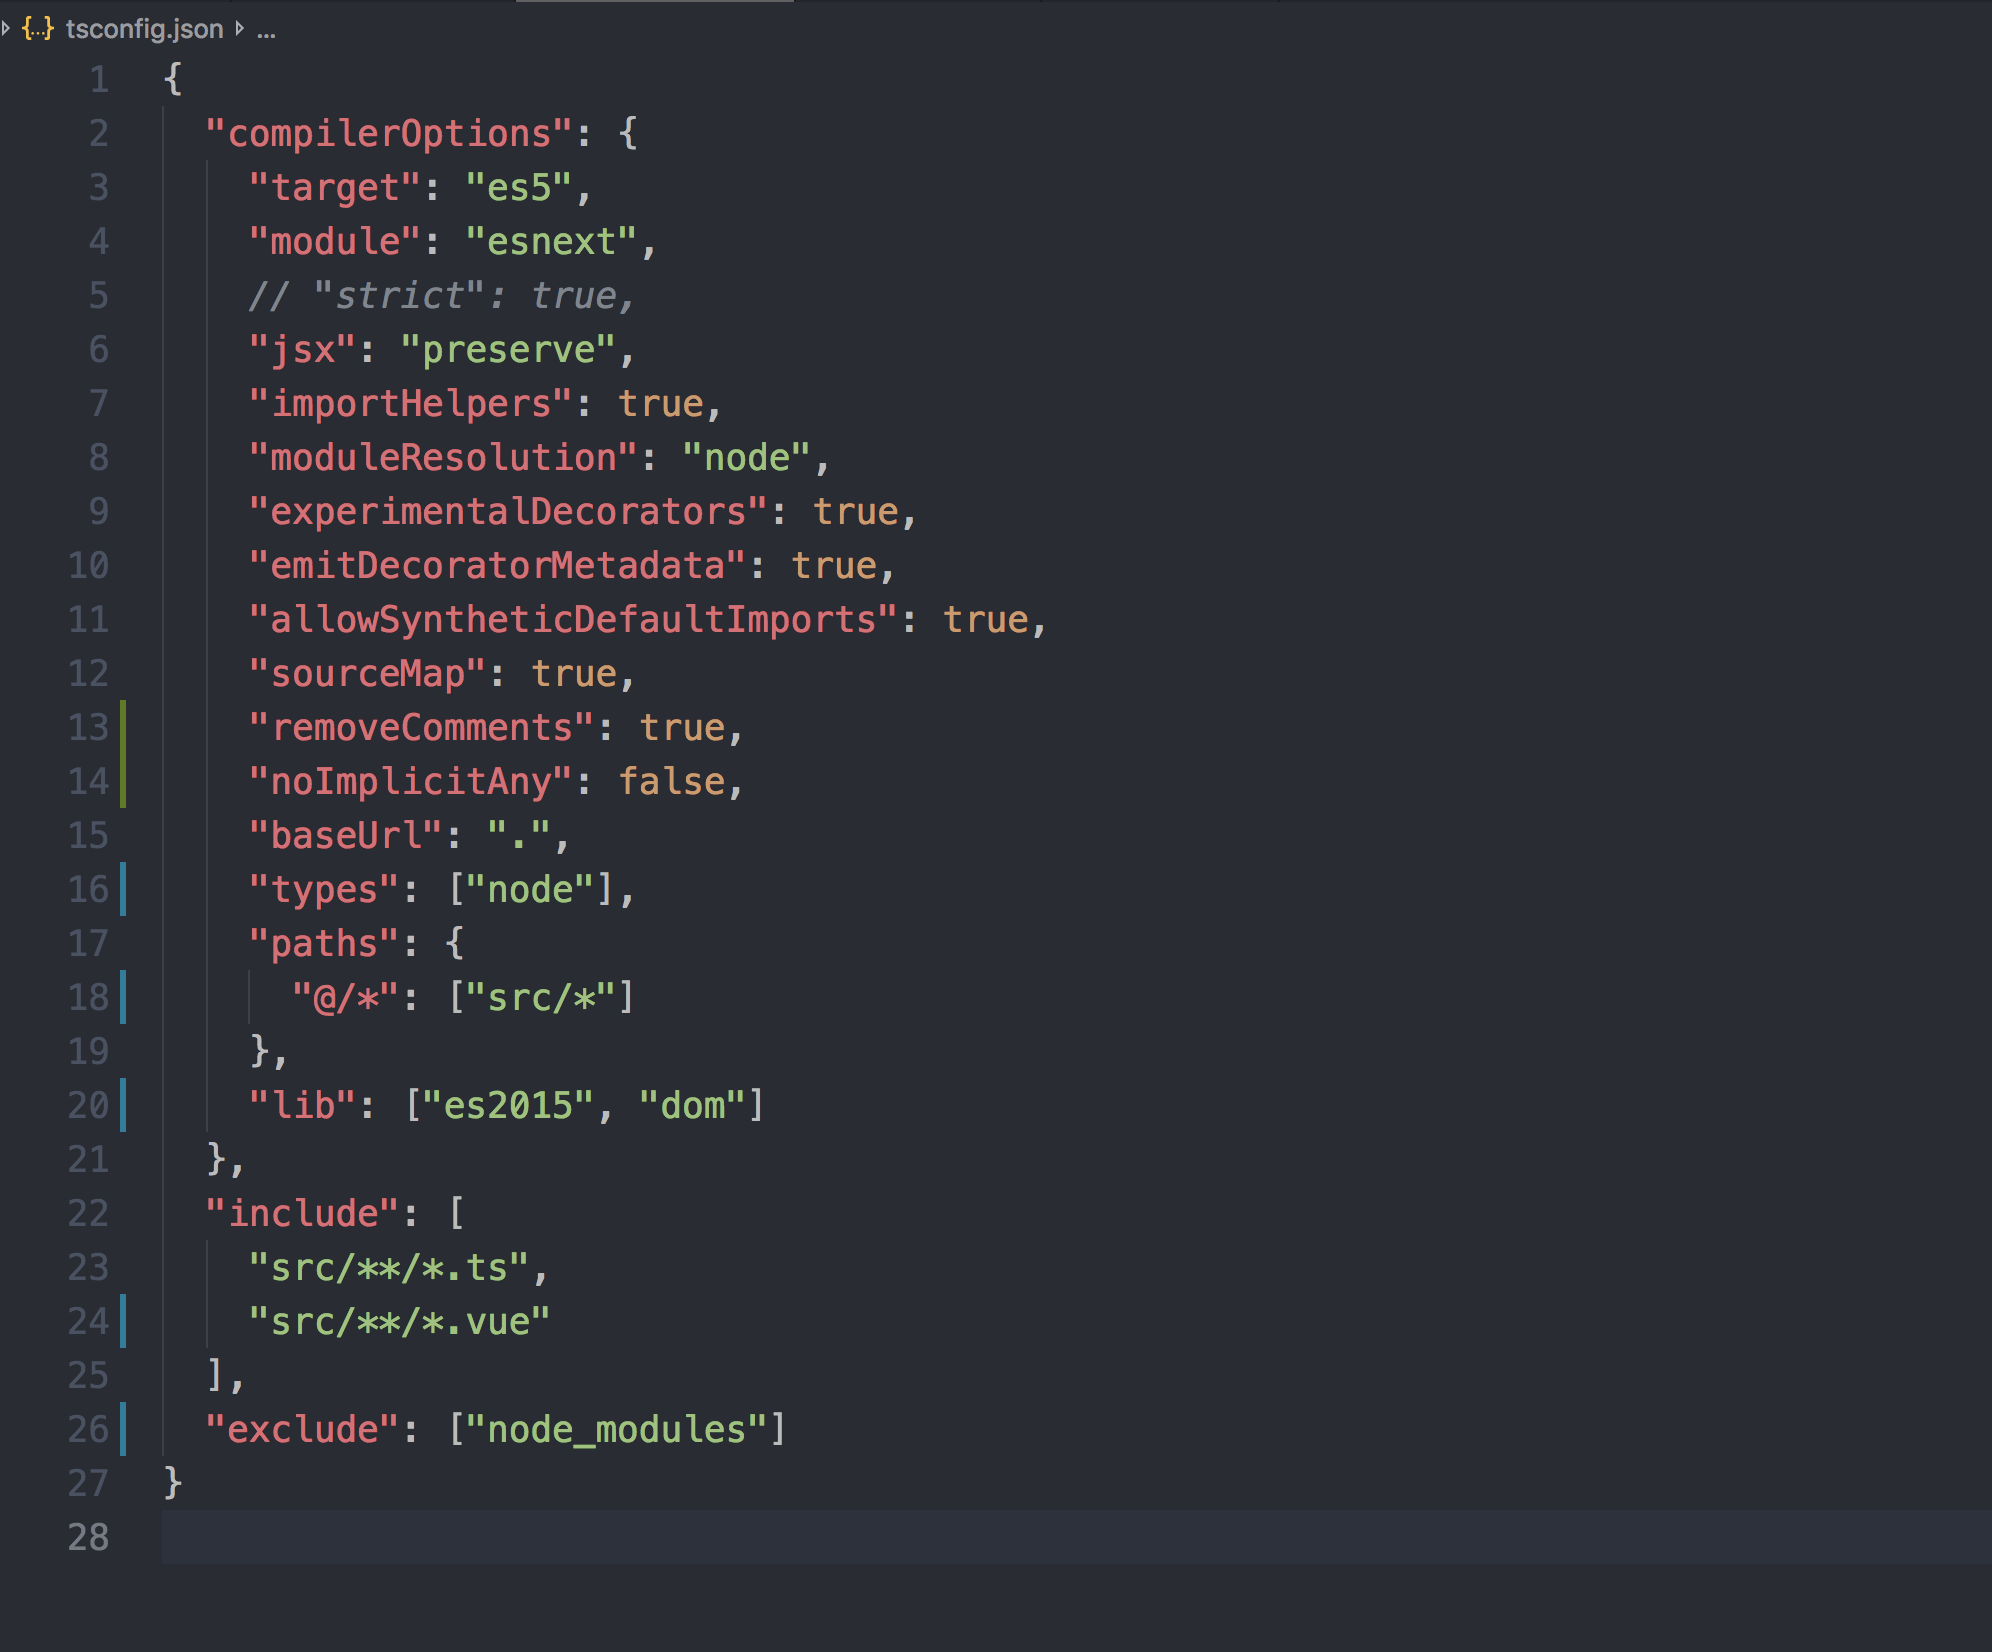Click the blue gutter marker at line 24

tap(122, 1320)
